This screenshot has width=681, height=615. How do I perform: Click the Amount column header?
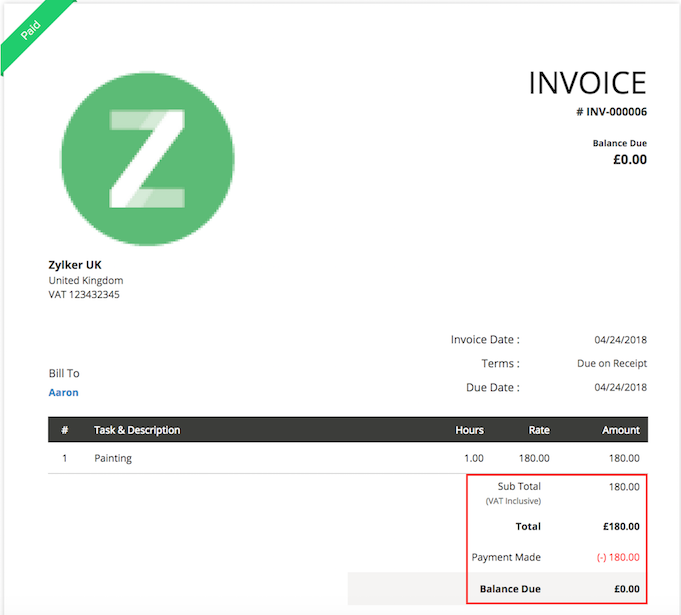[x=621, y=430]
